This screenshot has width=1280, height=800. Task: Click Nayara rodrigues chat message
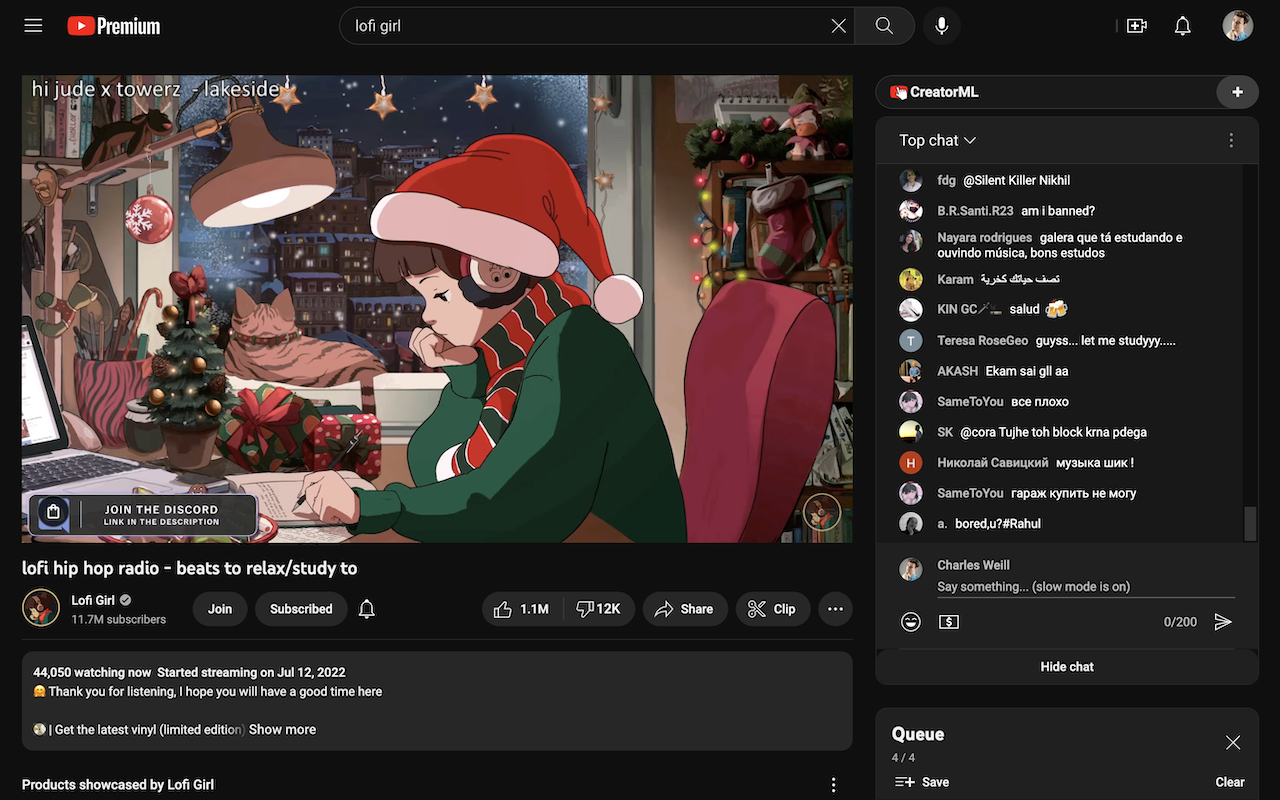[1060, 245]
